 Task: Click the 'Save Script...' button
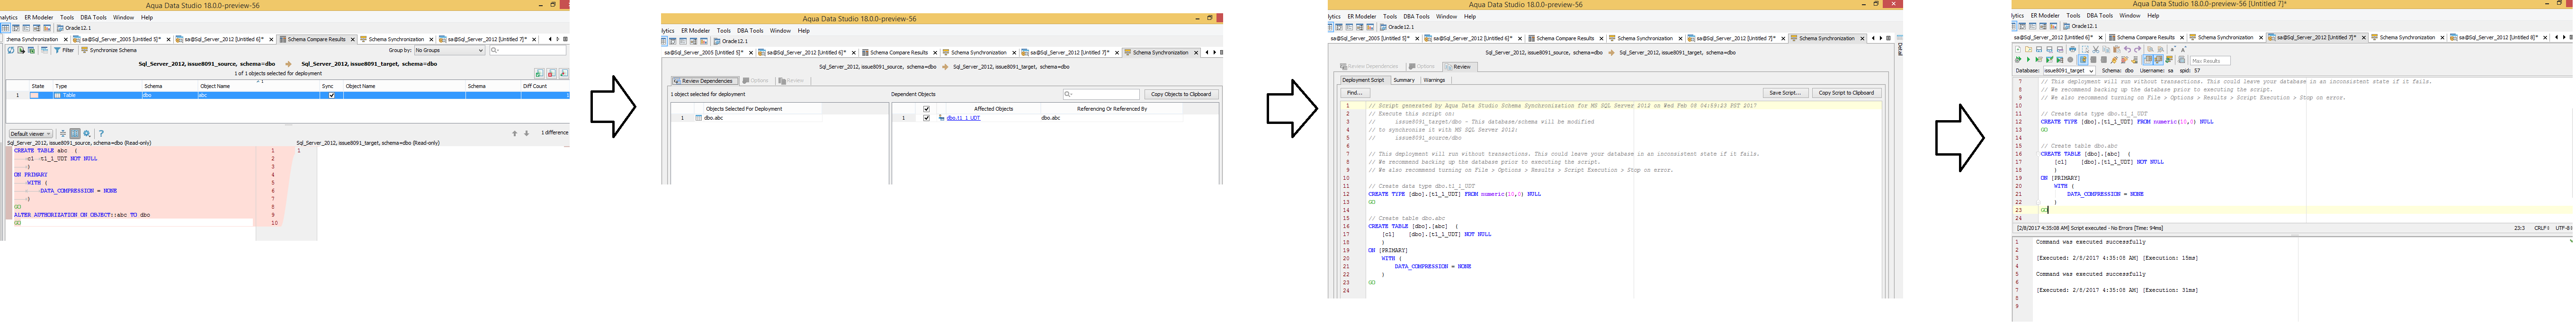click(x=1785, y=93)
